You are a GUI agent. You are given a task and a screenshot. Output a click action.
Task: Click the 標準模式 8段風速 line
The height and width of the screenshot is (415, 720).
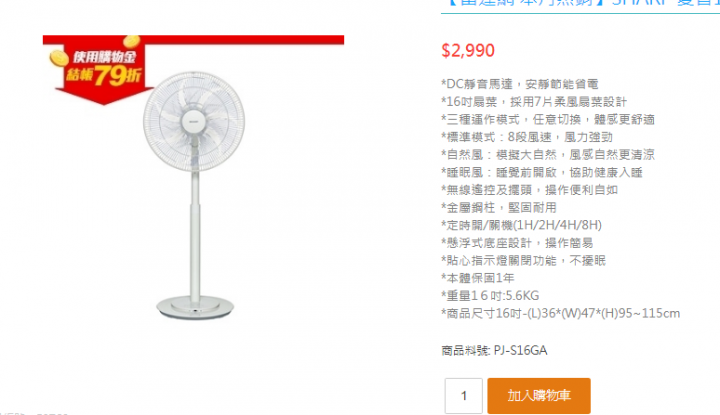click(527, 137)
